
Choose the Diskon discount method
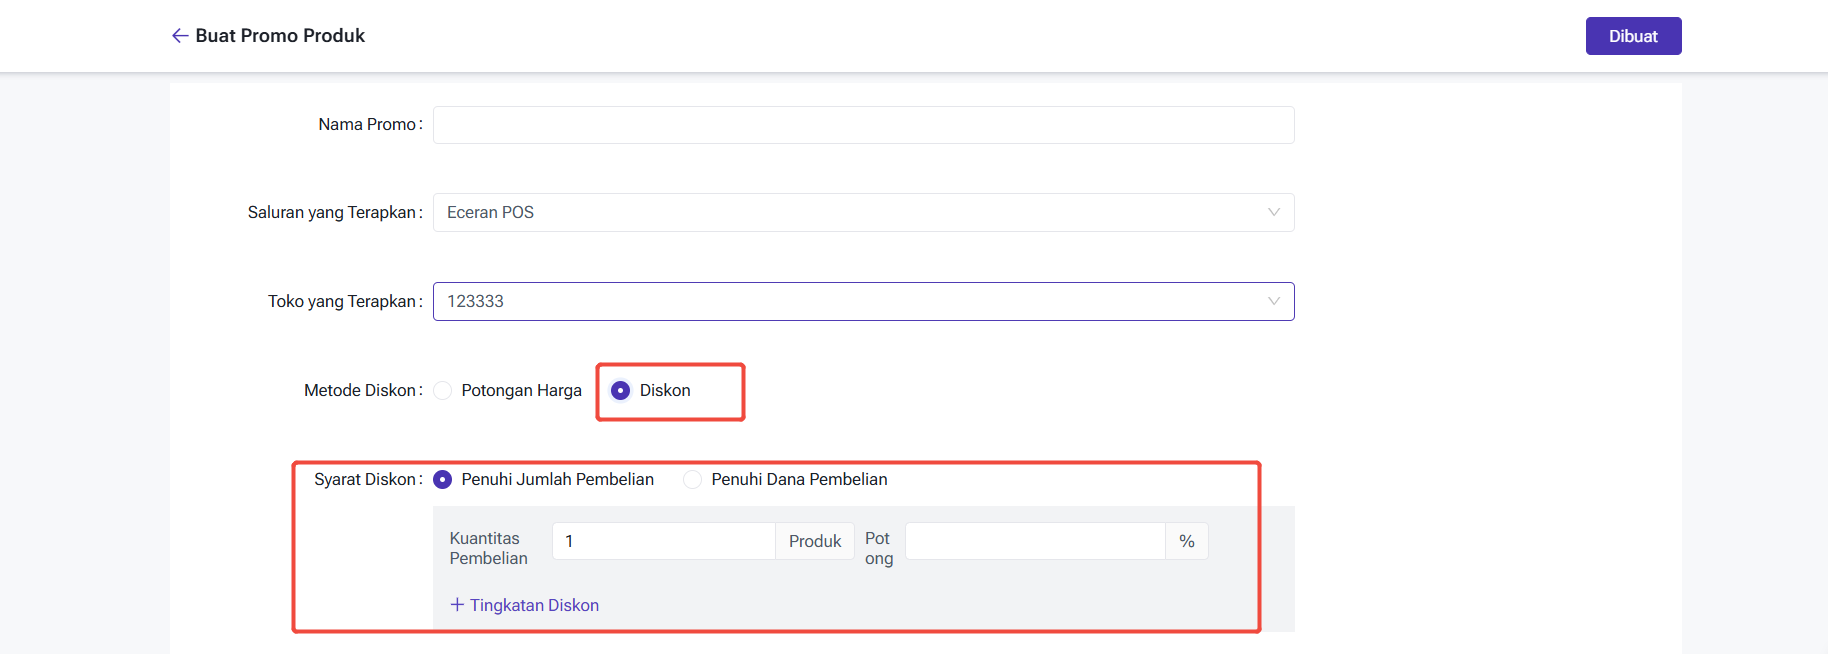click(621, 390)
